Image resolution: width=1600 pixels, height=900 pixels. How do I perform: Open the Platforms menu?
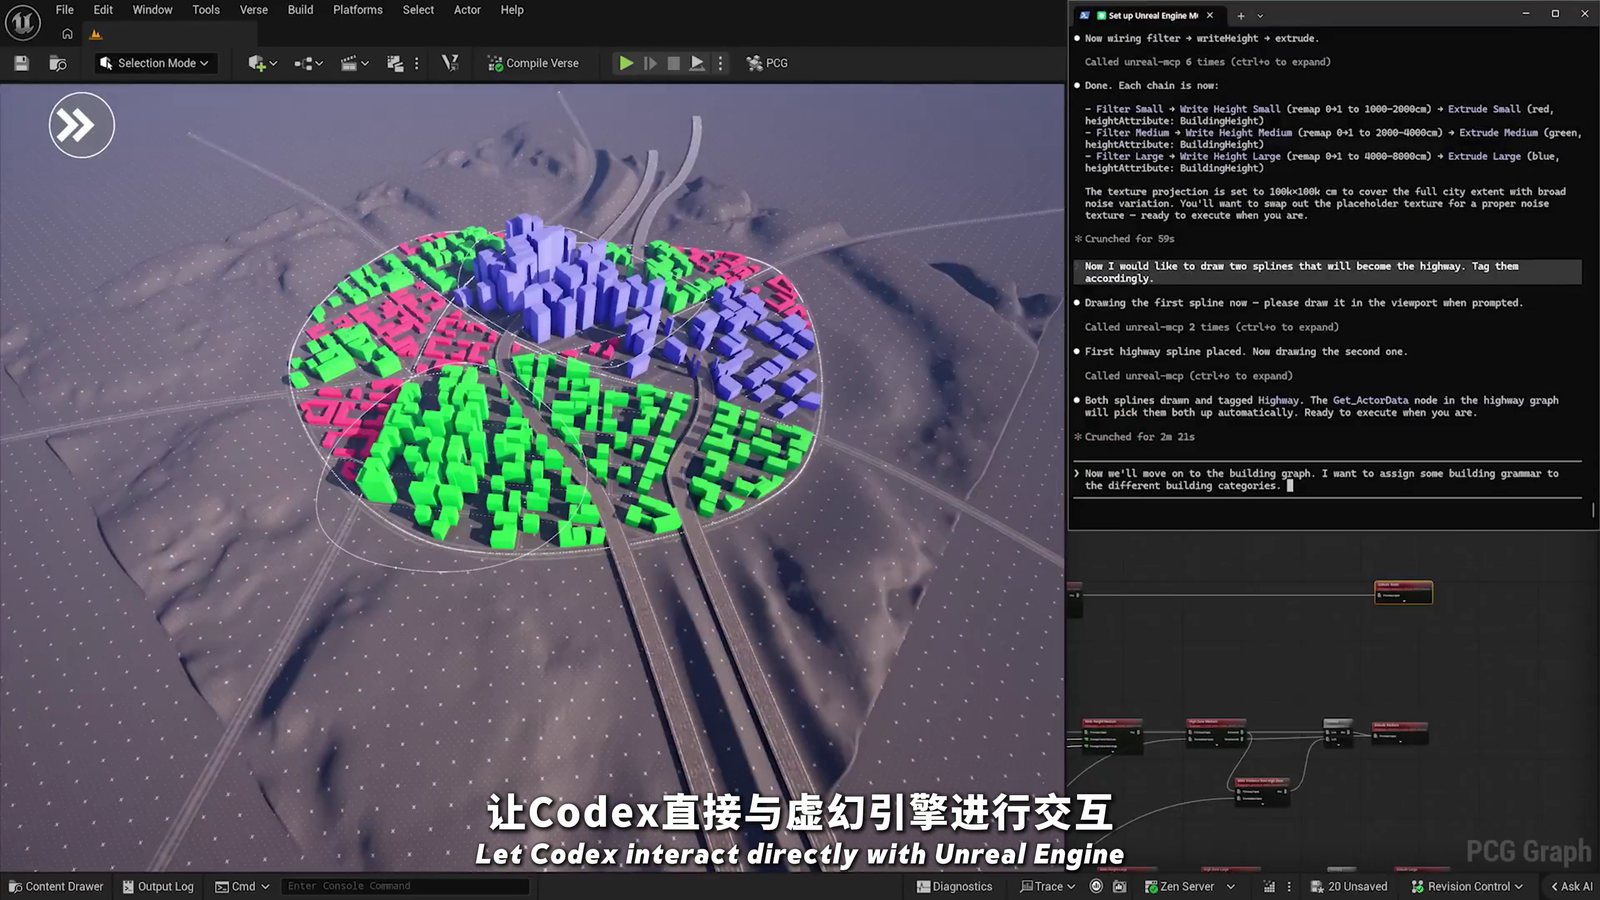[x=358, y=10]
